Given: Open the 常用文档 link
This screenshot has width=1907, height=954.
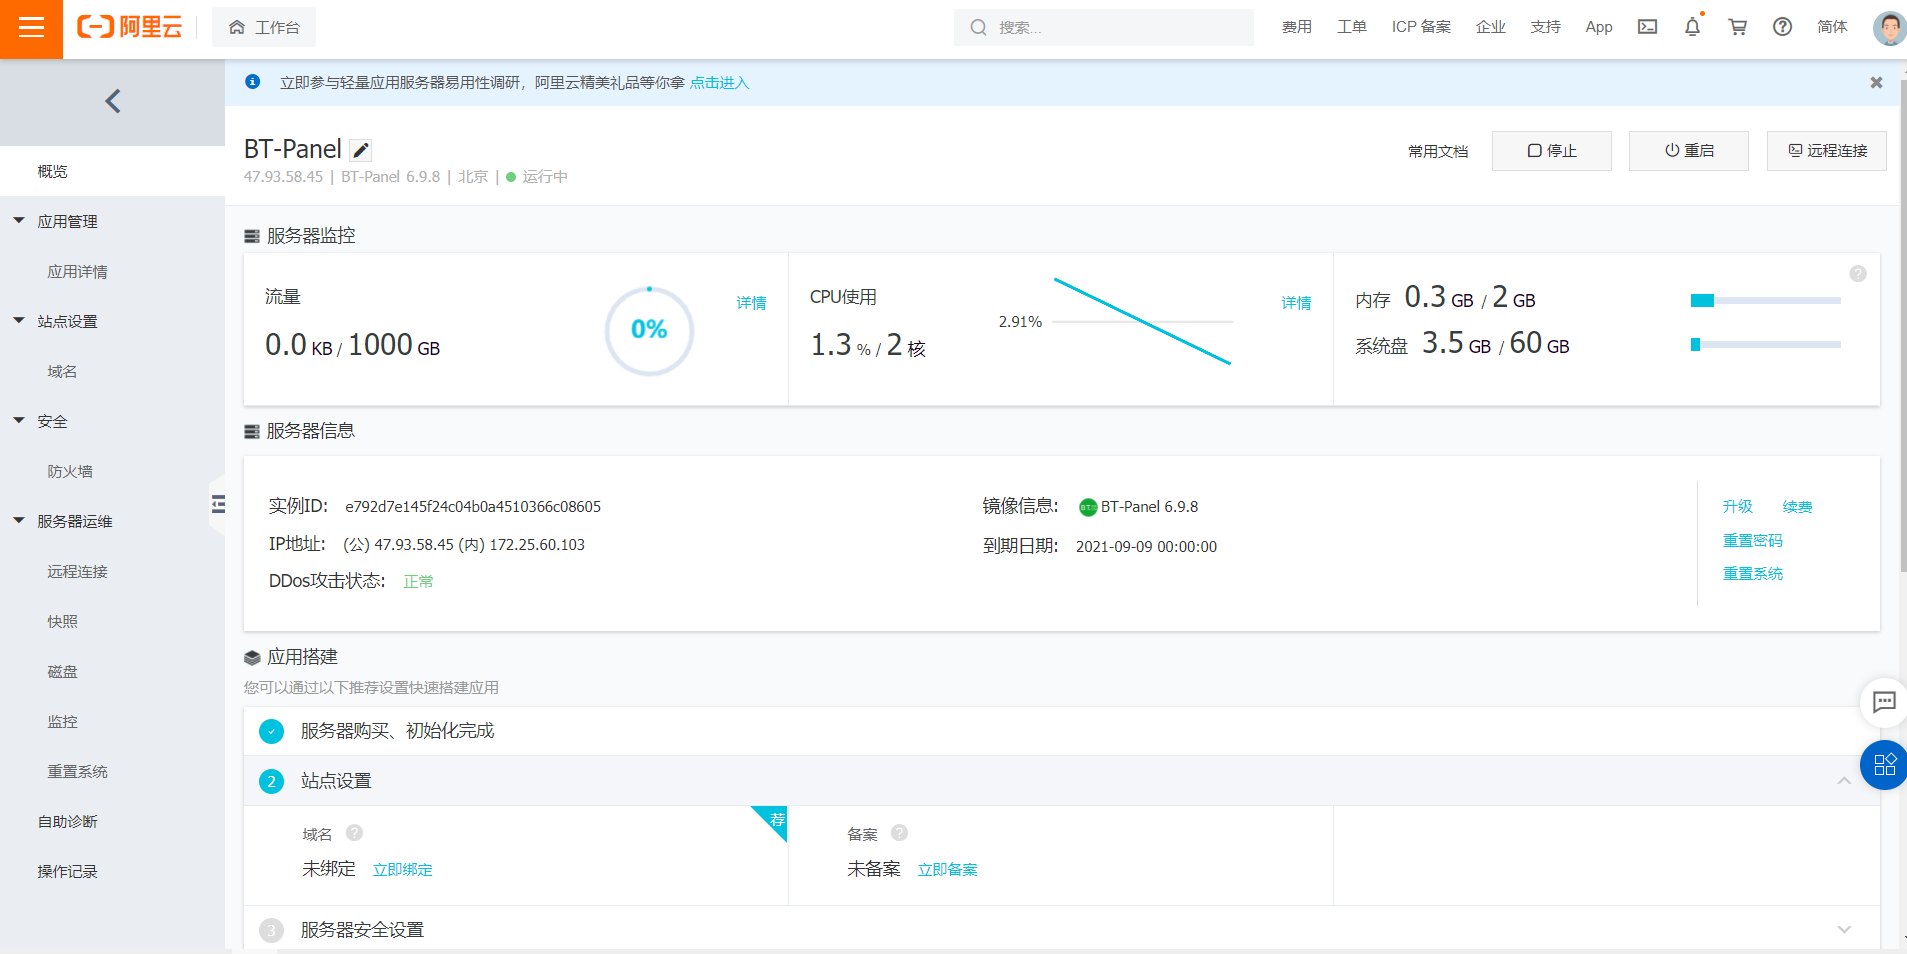Looking at the screenshot, I should click(1438, 151).
